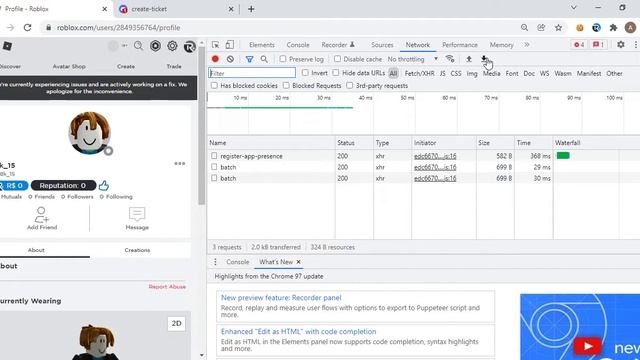Click the thumbs up reputation icon
The height and width of the screenshot is (360, 640).
point(104,186)
